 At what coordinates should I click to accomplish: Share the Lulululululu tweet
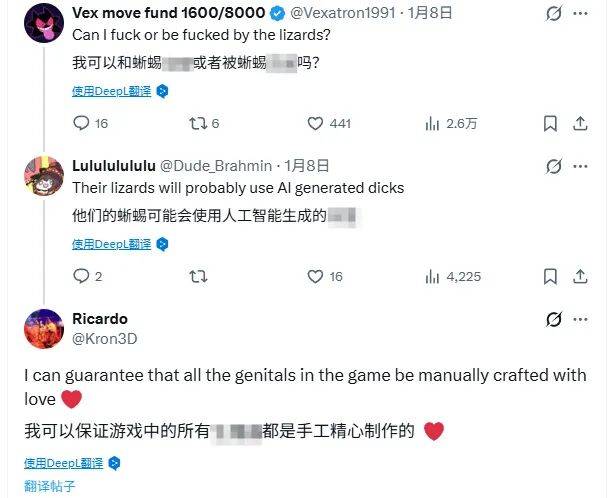[580, 277]
